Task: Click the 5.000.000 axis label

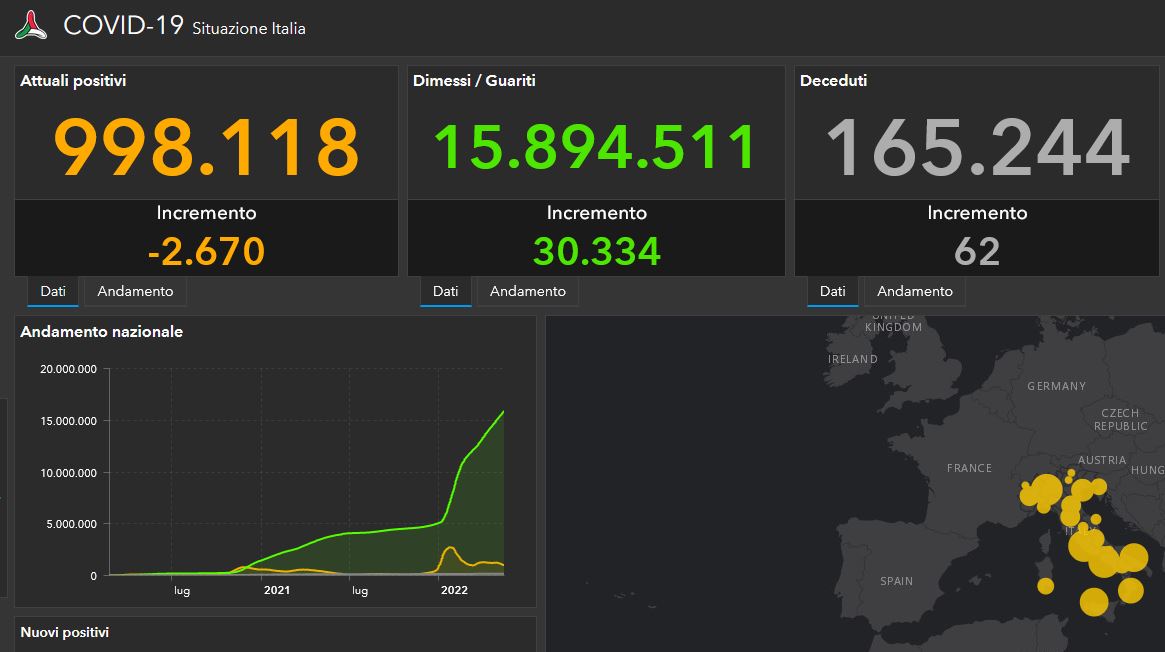Action: click(x=72, y=524)
